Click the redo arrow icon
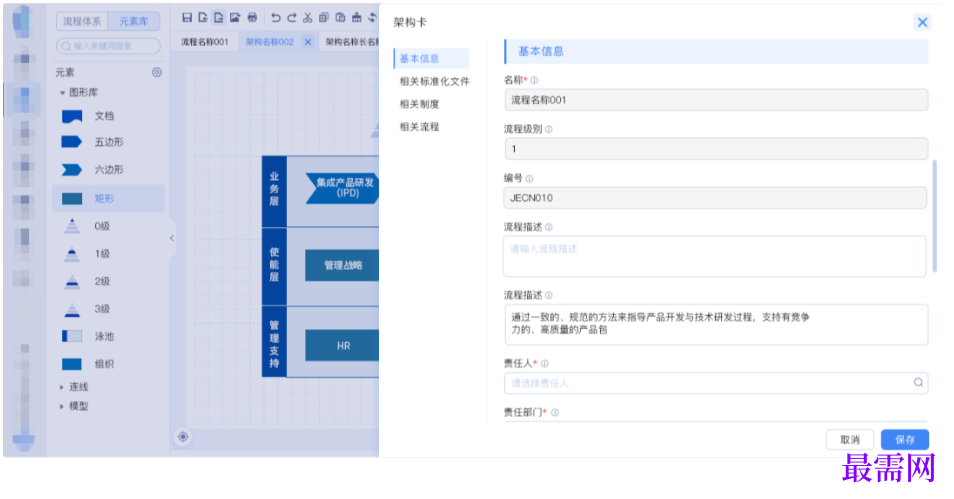Image resolution: width=954 pixels, height=499 pixels. pyautogui.click(x=291, y=18)
